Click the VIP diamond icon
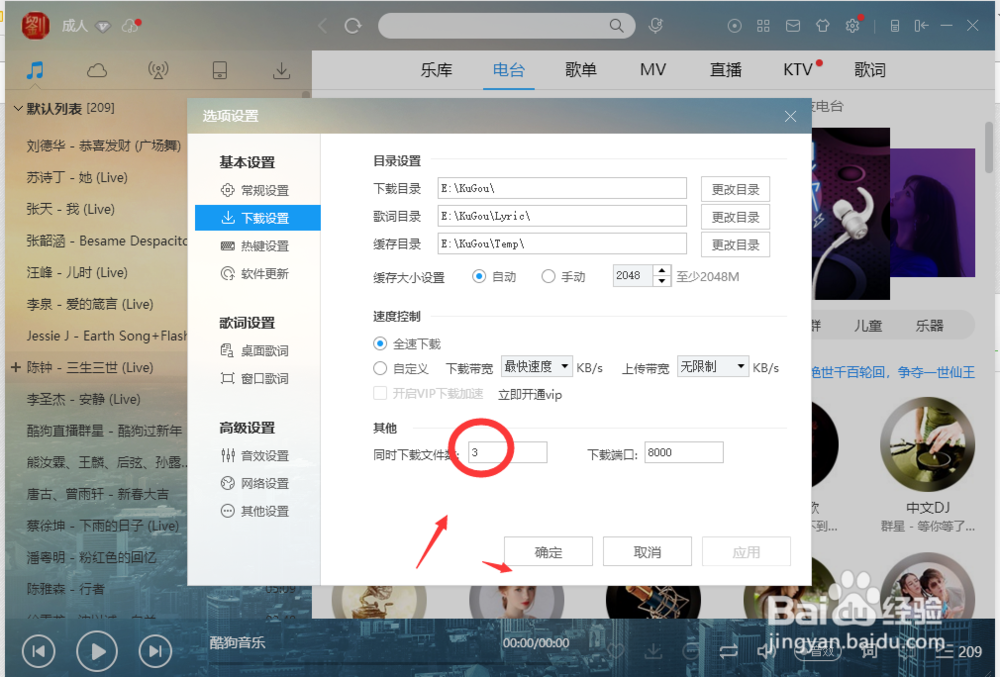1000x677 pixels. click(x=103, y=27)
